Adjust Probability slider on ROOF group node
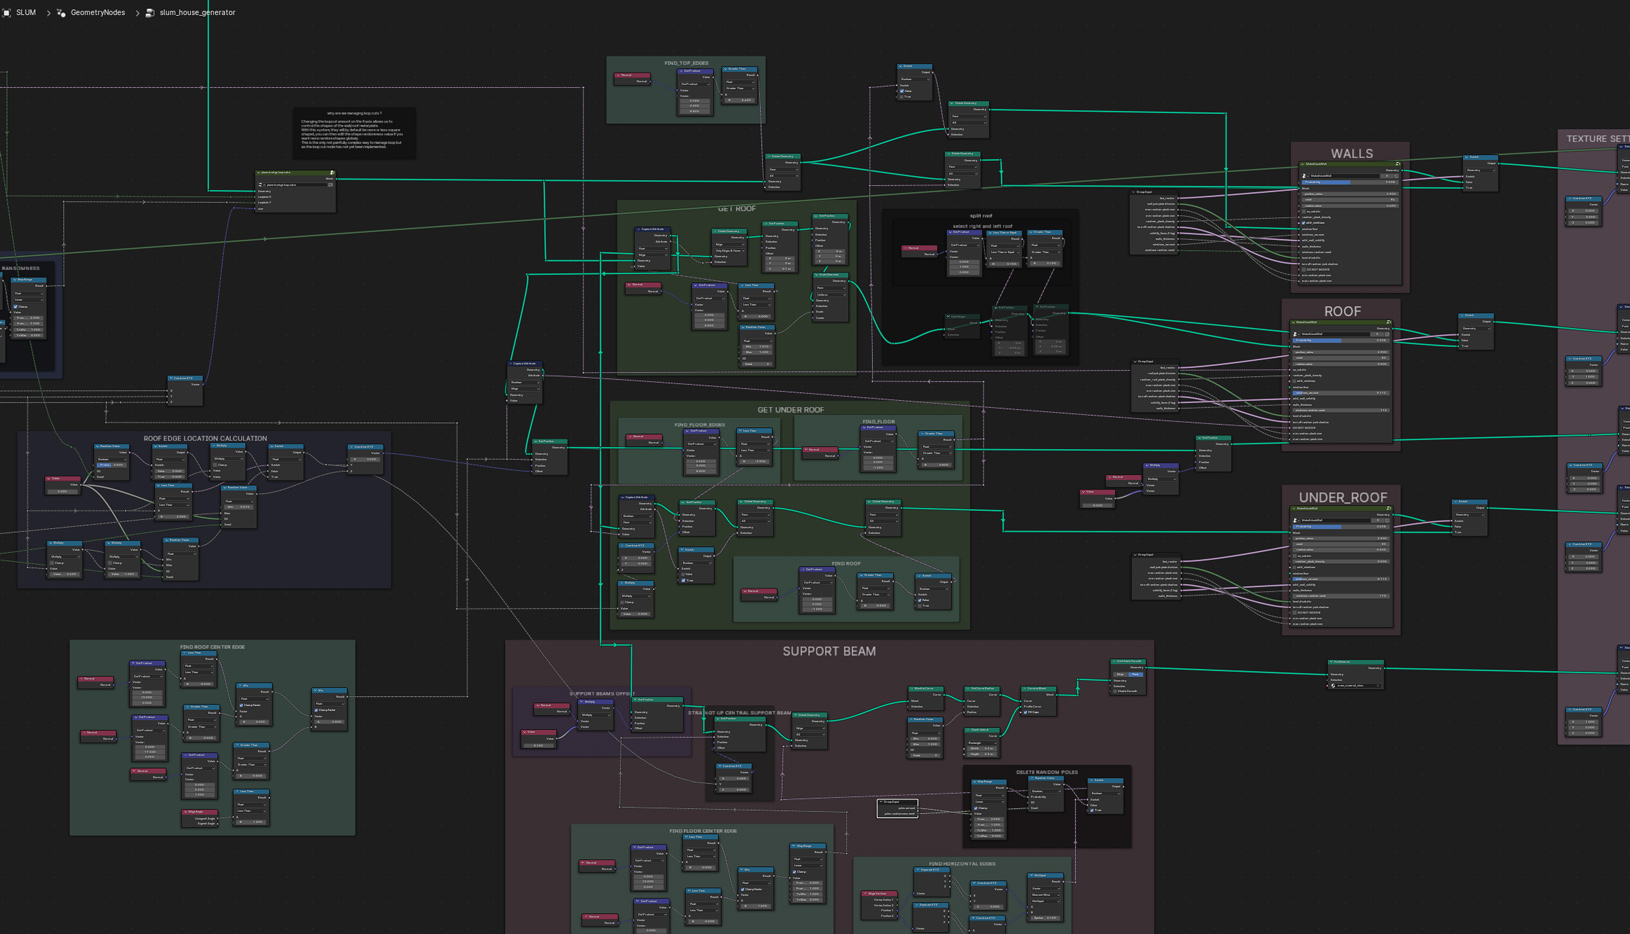1630x934 pixels. click(x=1341, y=340)
